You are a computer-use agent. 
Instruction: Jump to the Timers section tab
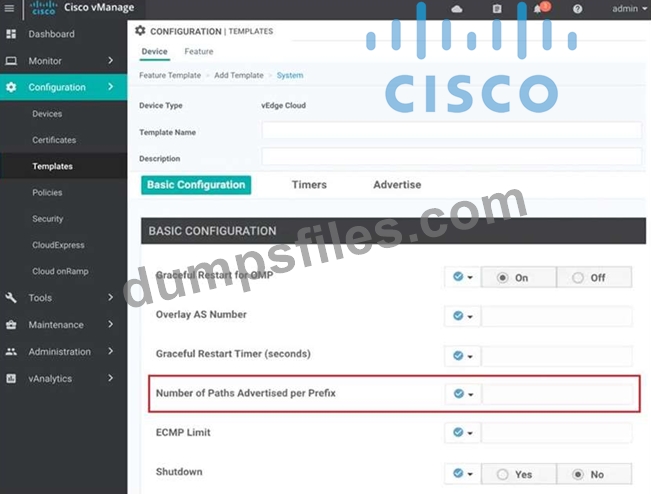pyautogui.click(x=309, y=185)
